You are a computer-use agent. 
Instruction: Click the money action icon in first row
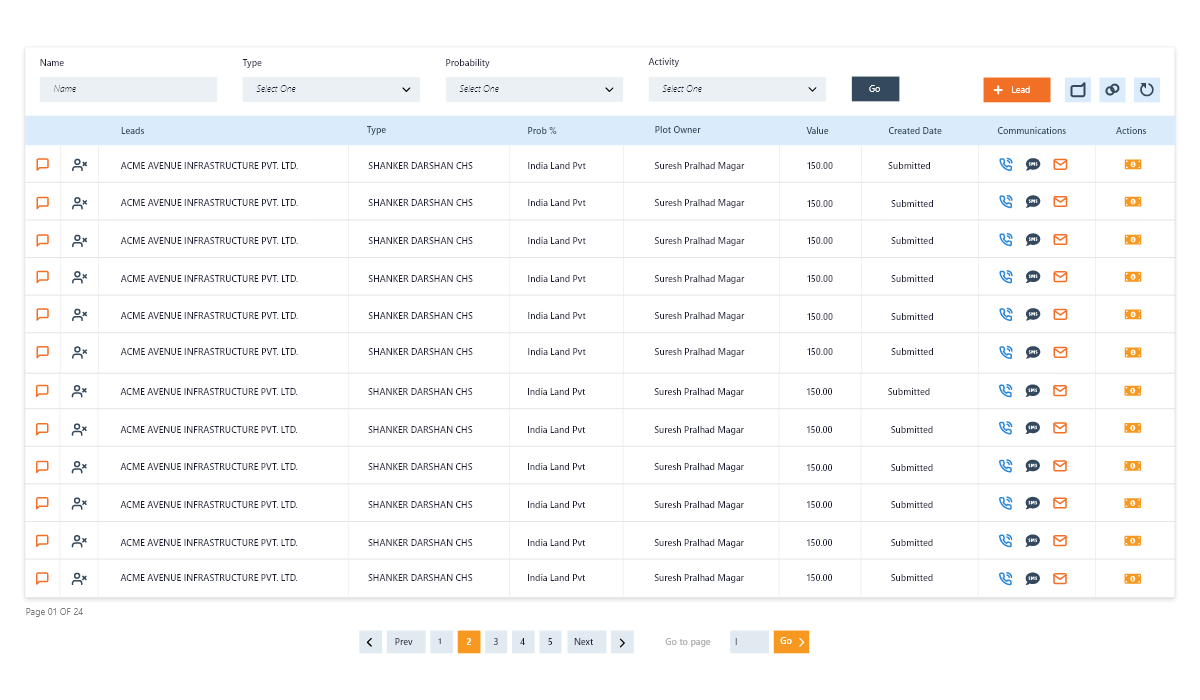[1132, 164]
